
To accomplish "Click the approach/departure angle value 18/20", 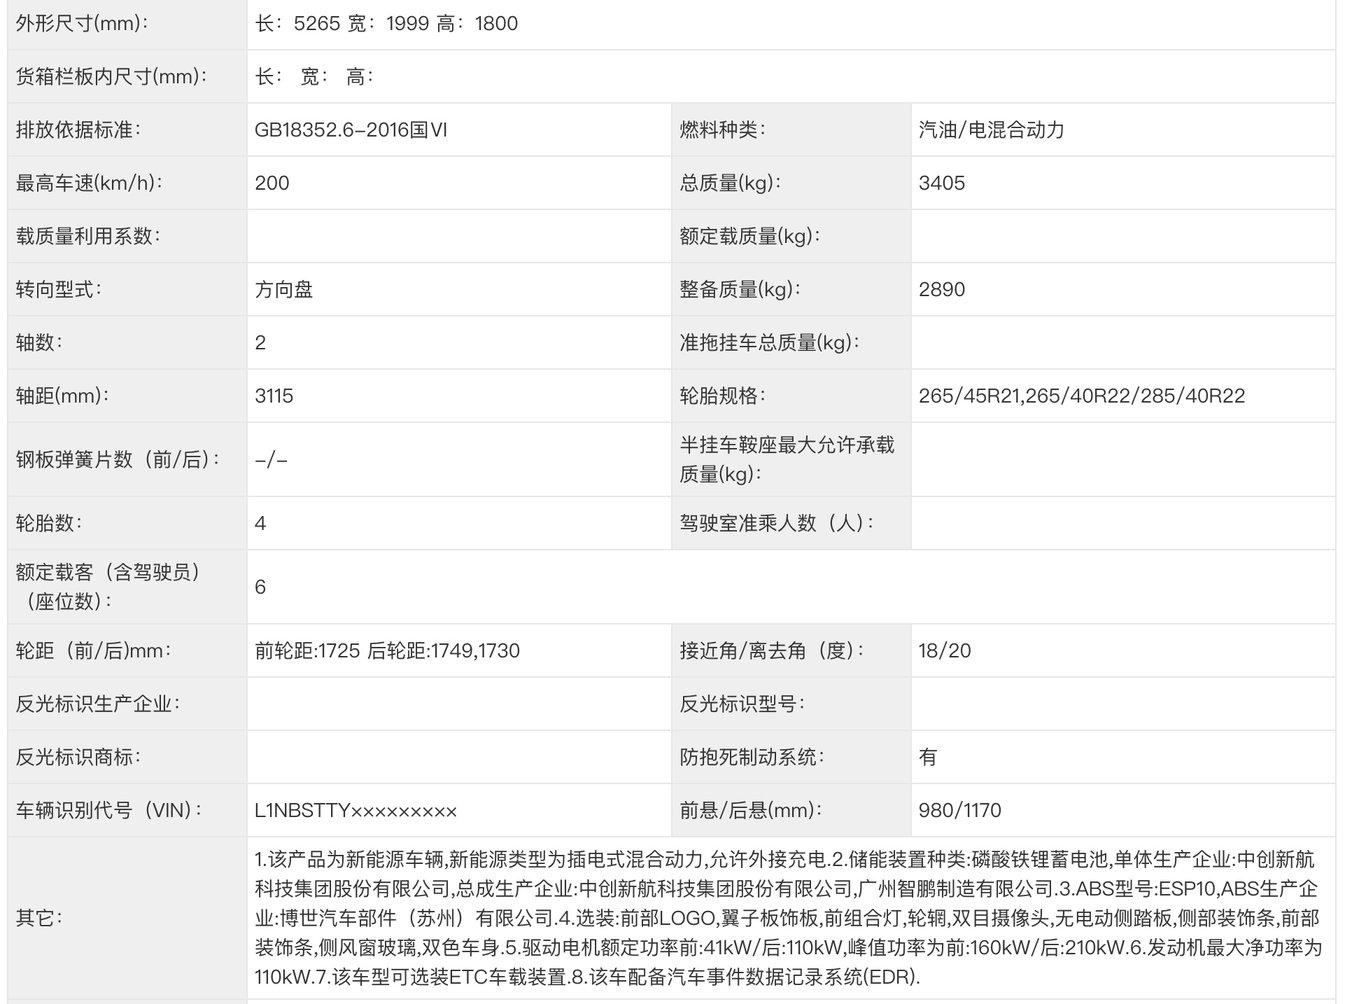I will (x=944, y=651).
